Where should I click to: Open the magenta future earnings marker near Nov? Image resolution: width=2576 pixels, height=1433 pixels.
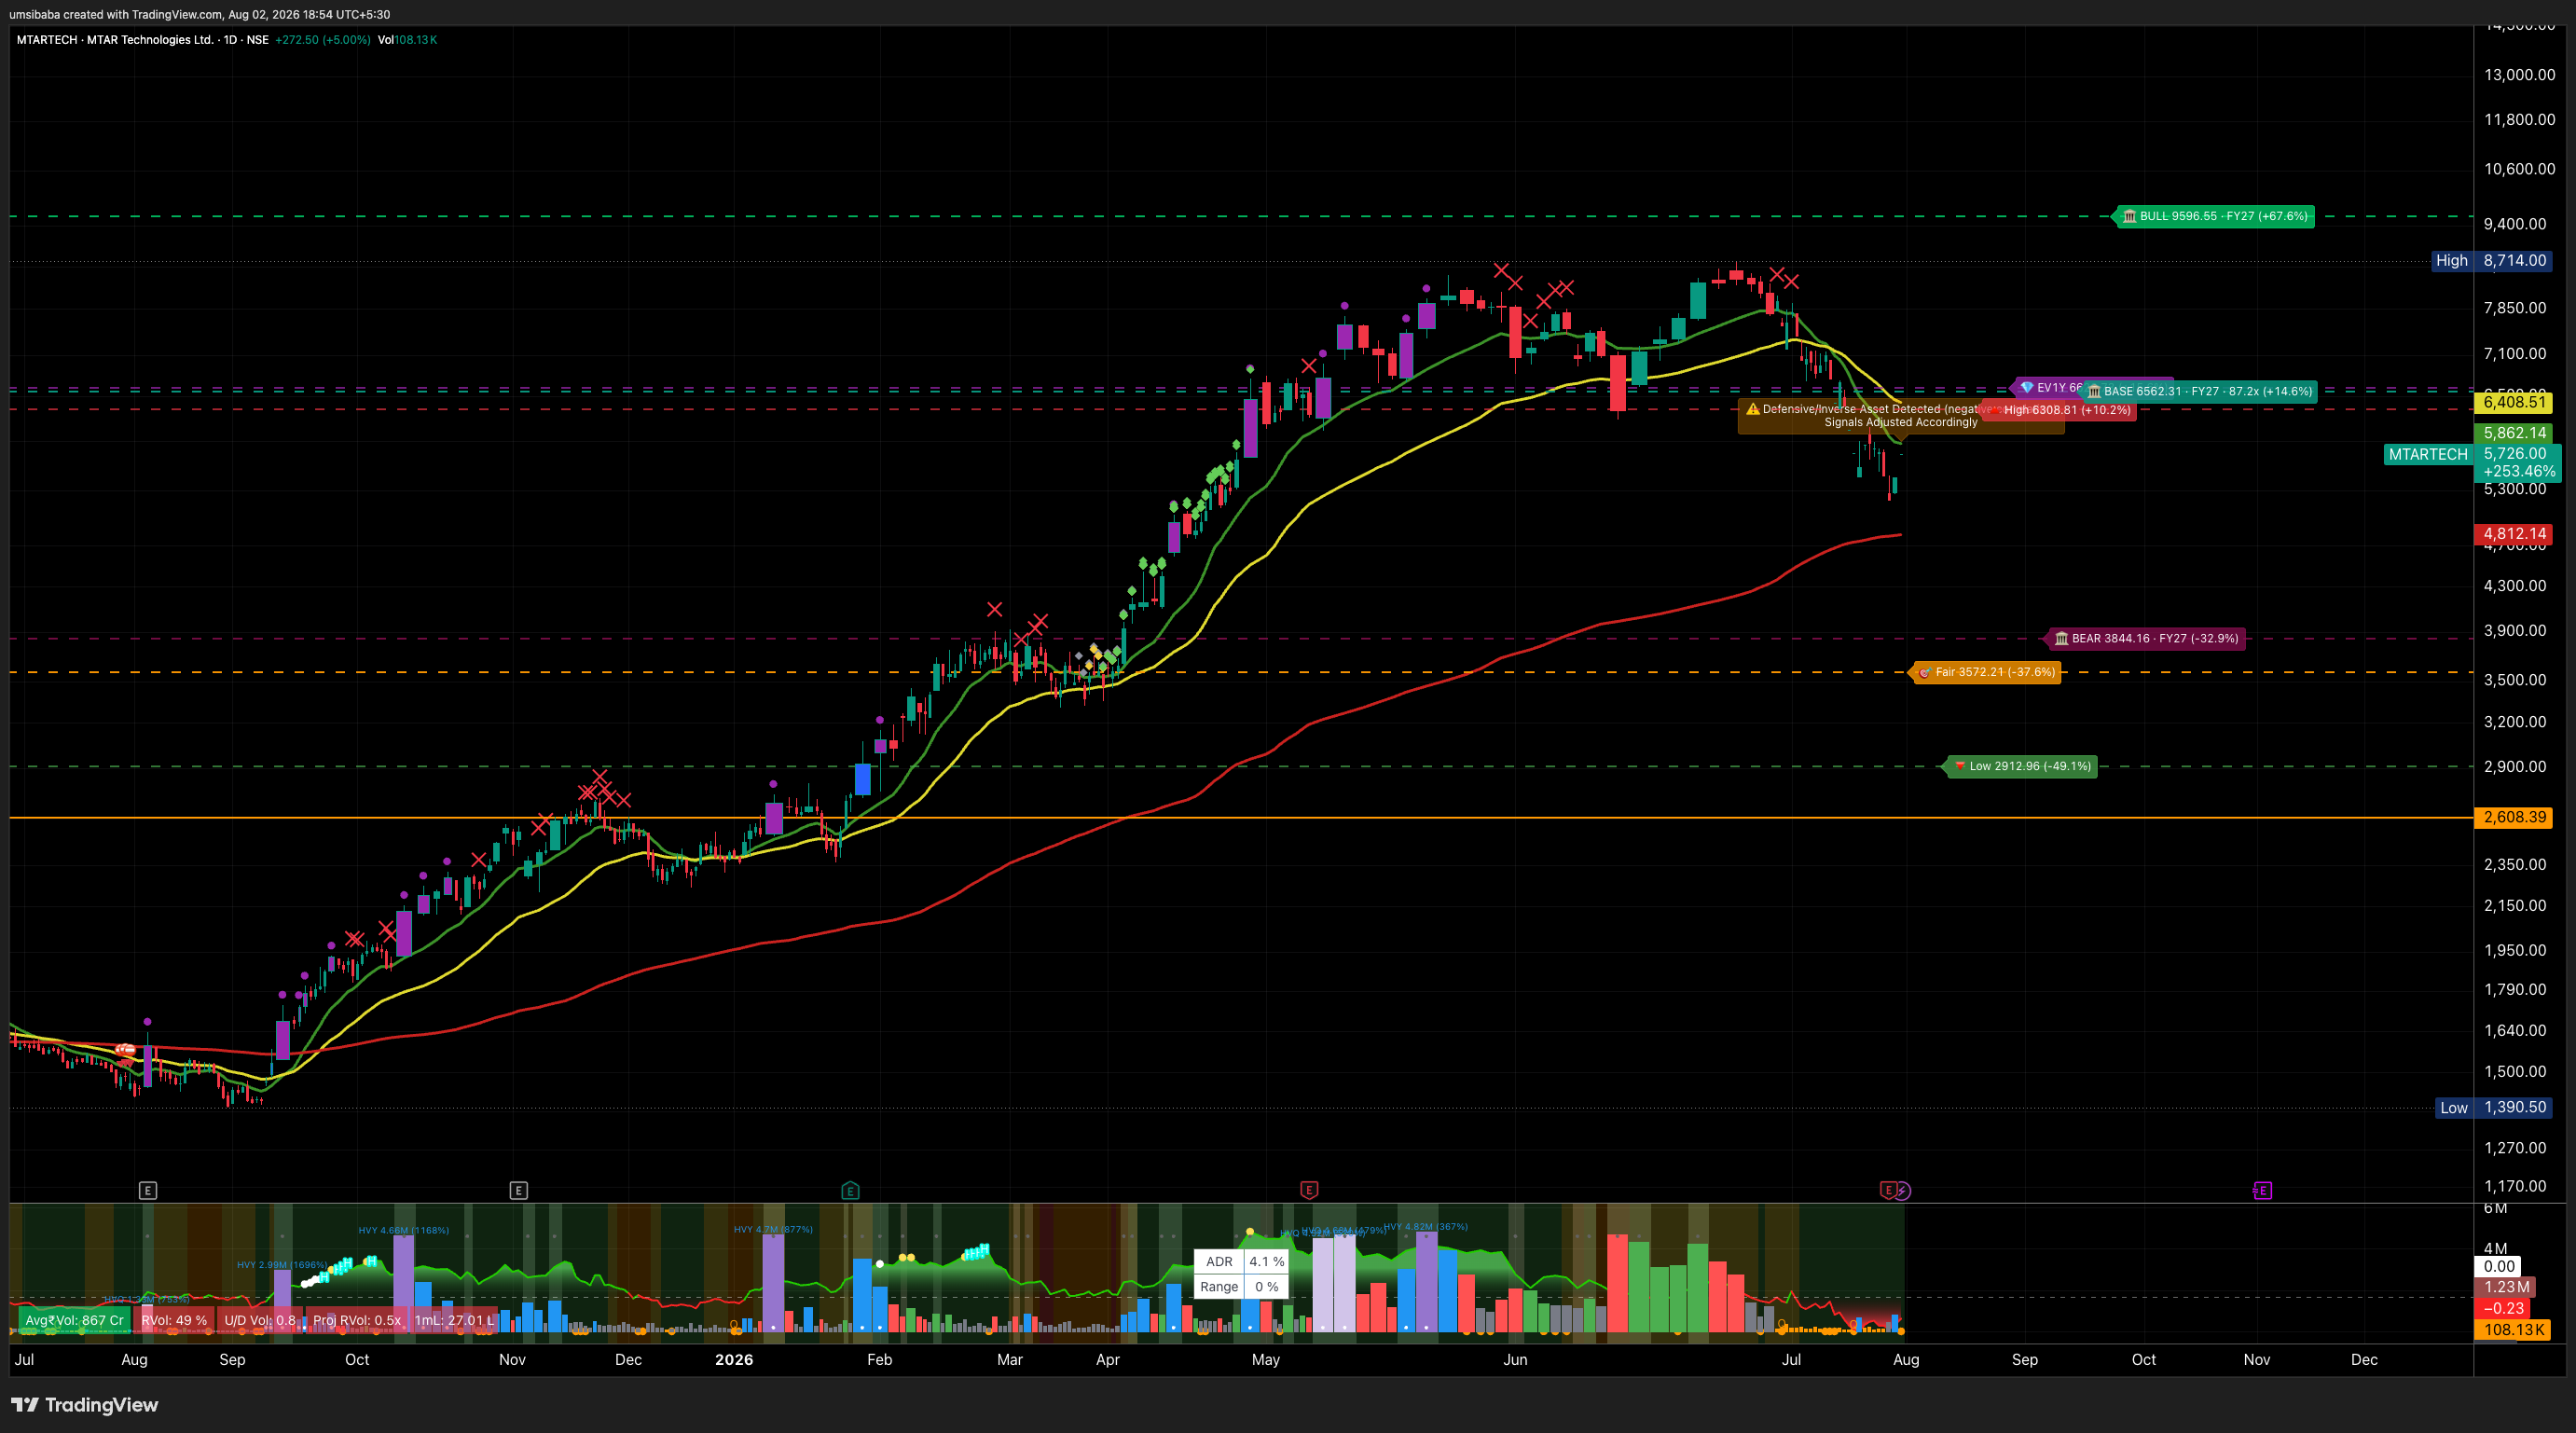point(2262,1190)
